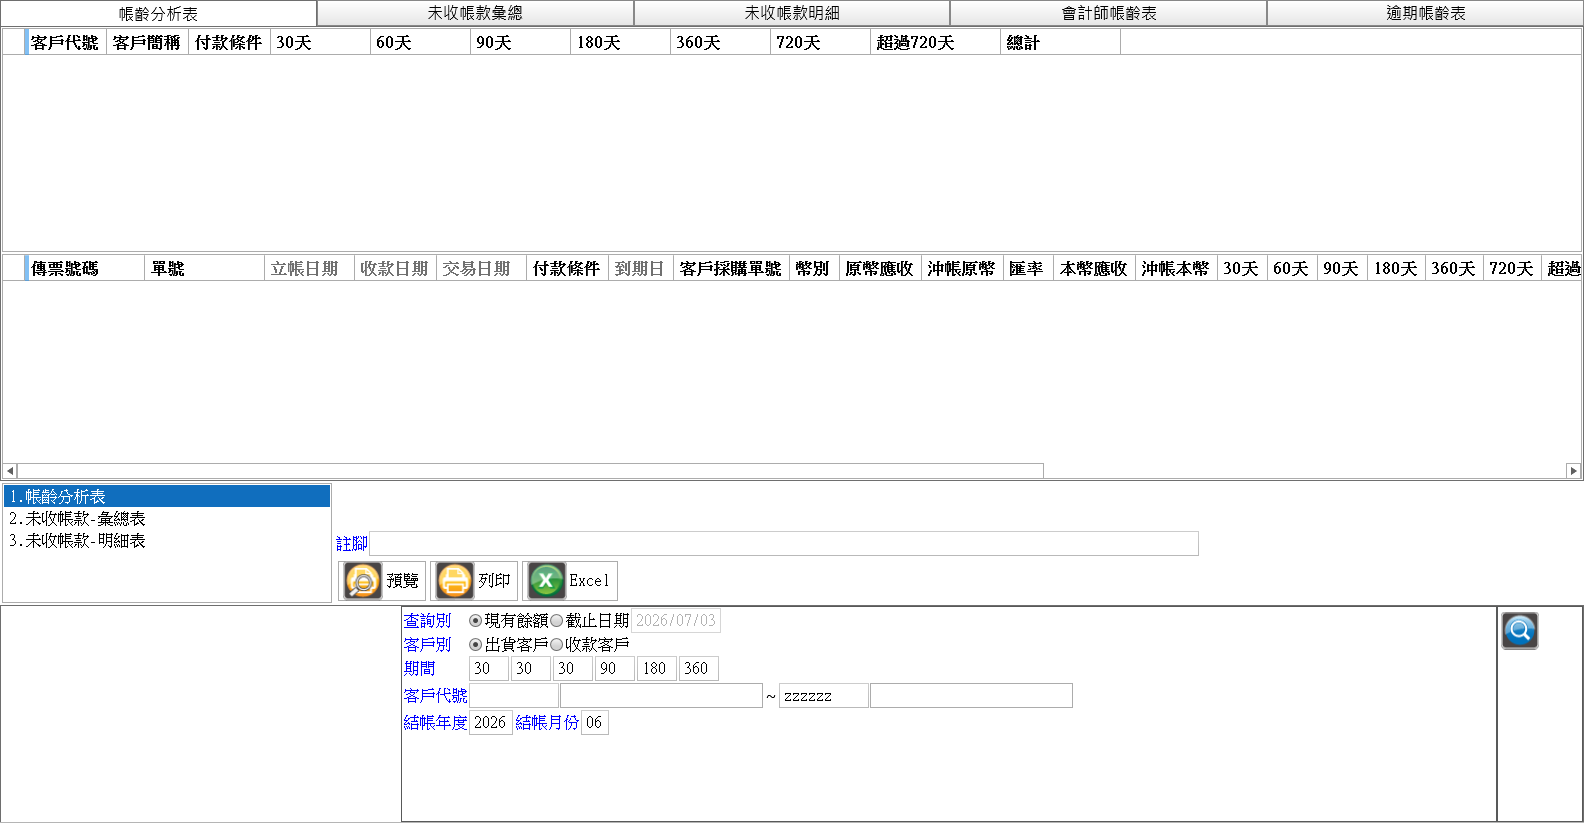
Task: Click the 180天 header in upper grid
Action: click(x=620, y=43)
